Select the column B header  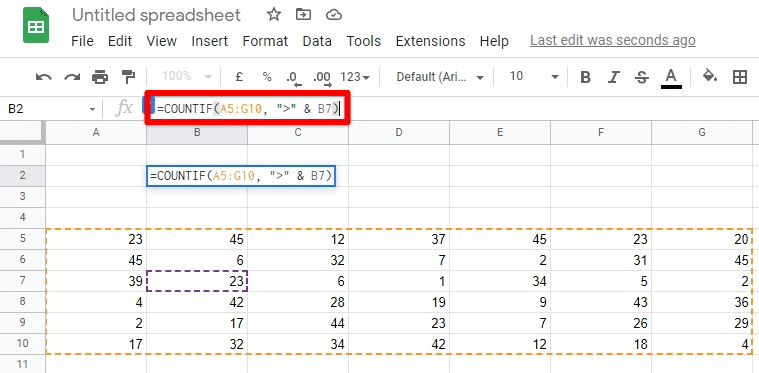point(197,132)
